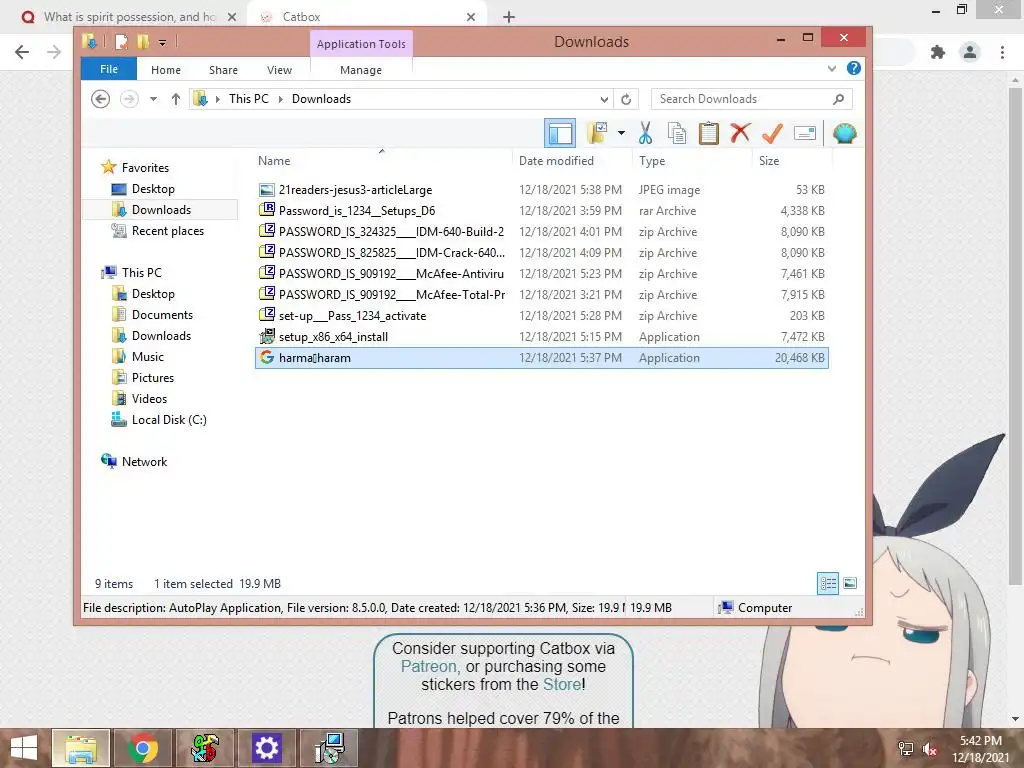Select This PC in navigation pane
The height and width of the screenshot is (768, 1024).
141,272
